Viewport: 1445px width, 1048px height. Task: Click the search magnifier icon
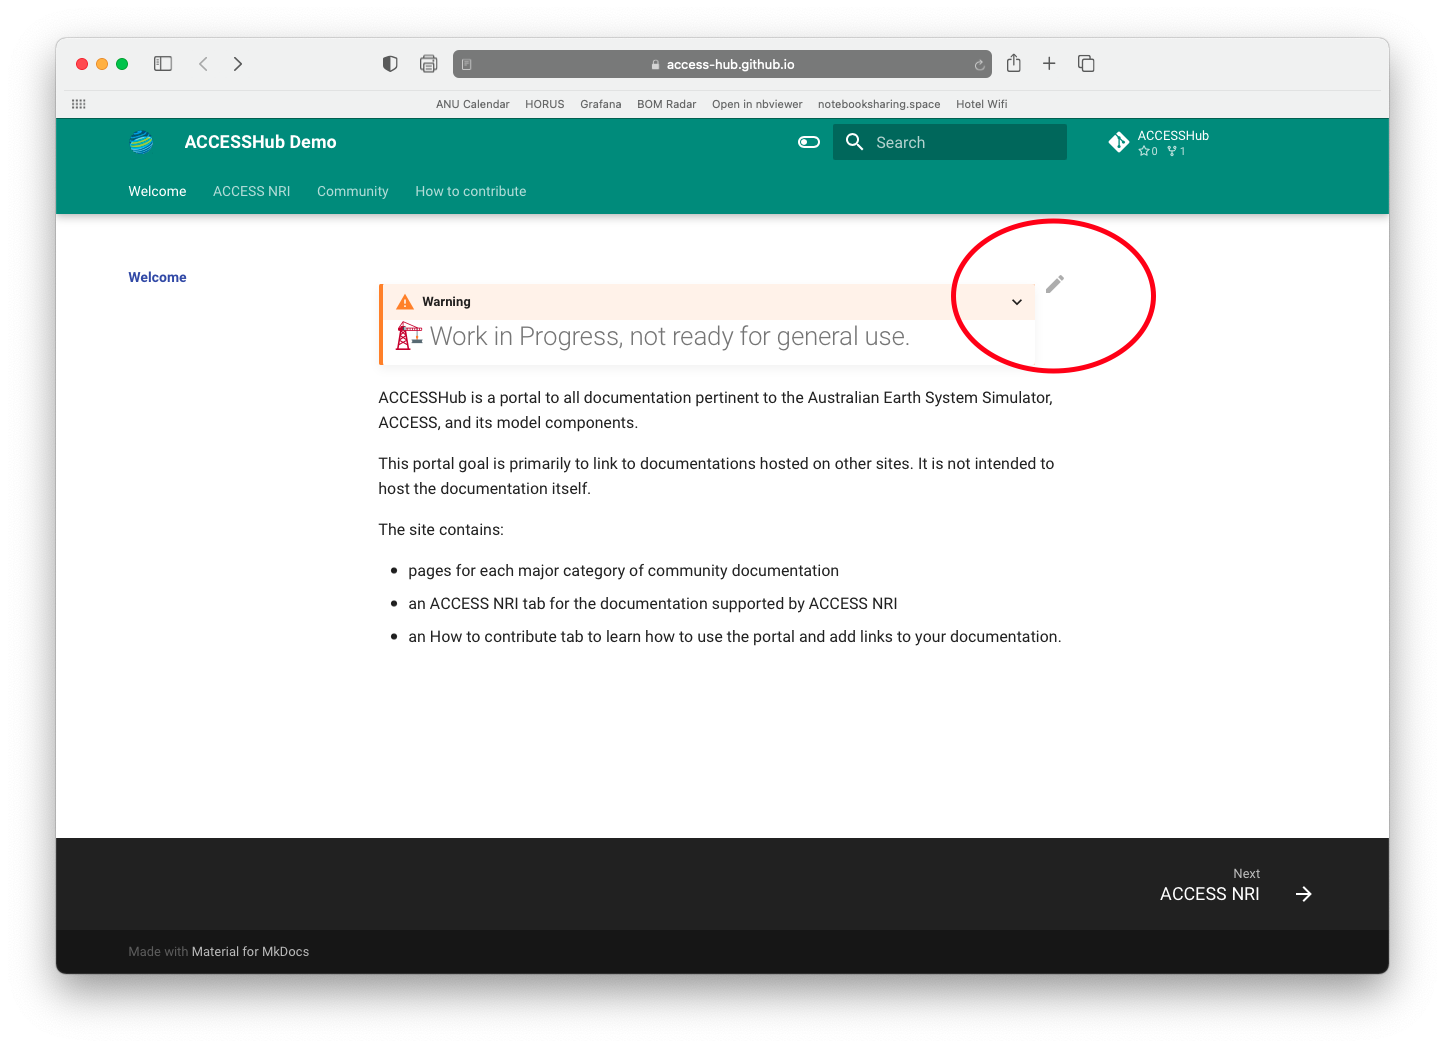854,141
